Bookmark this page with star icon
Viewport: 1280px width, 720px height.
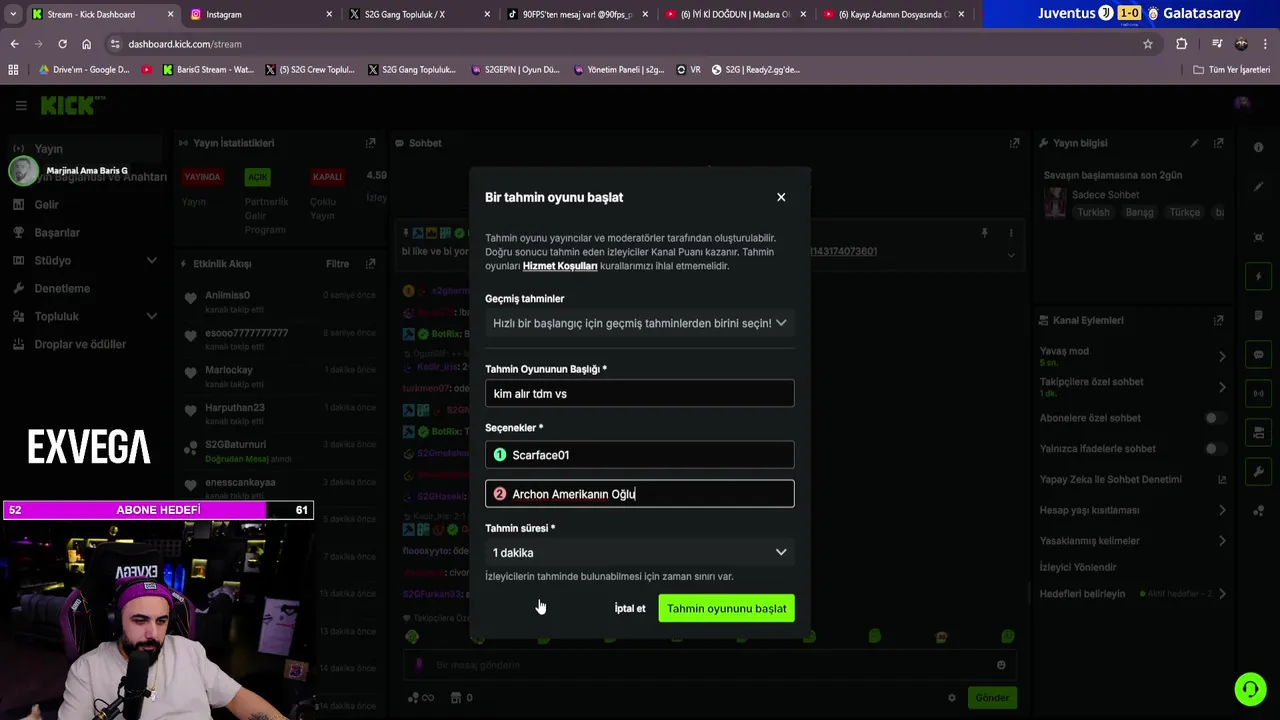[1148, 44]
